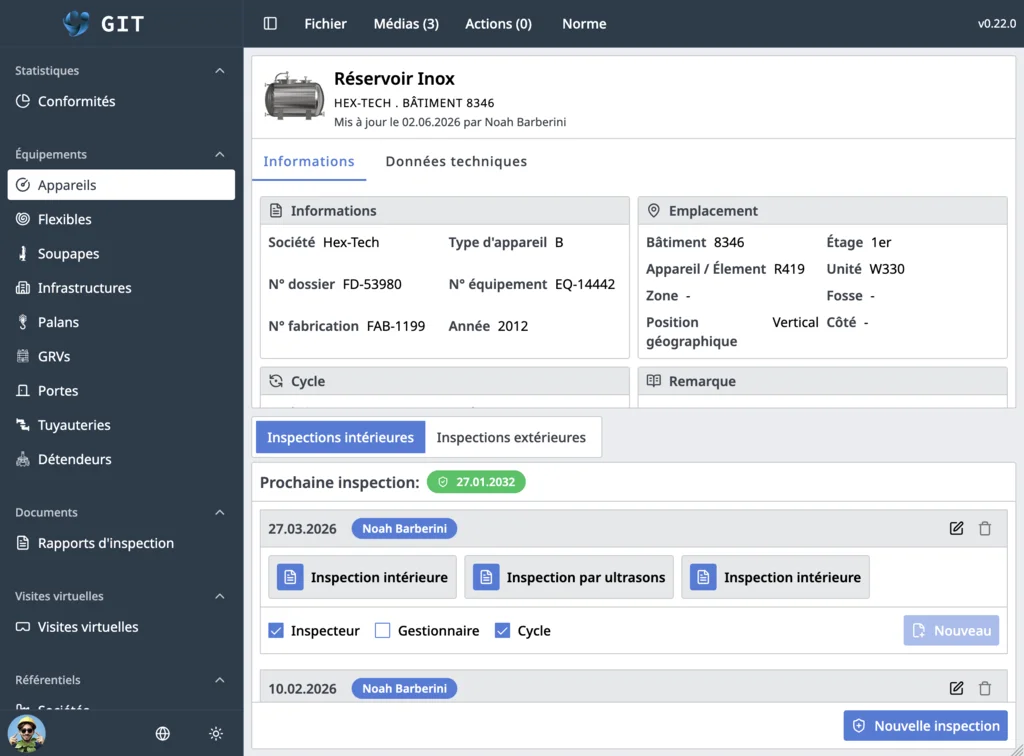
Task: Open Portes equipment list
Action: pos(121,390)
